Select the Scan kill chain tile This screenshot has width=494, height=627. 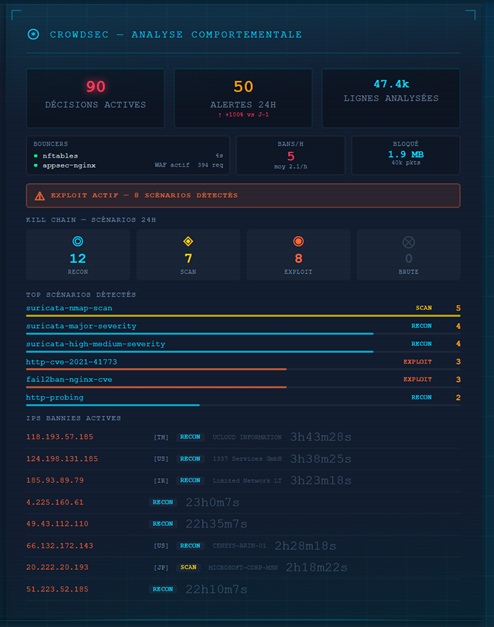tap(188, 255)
